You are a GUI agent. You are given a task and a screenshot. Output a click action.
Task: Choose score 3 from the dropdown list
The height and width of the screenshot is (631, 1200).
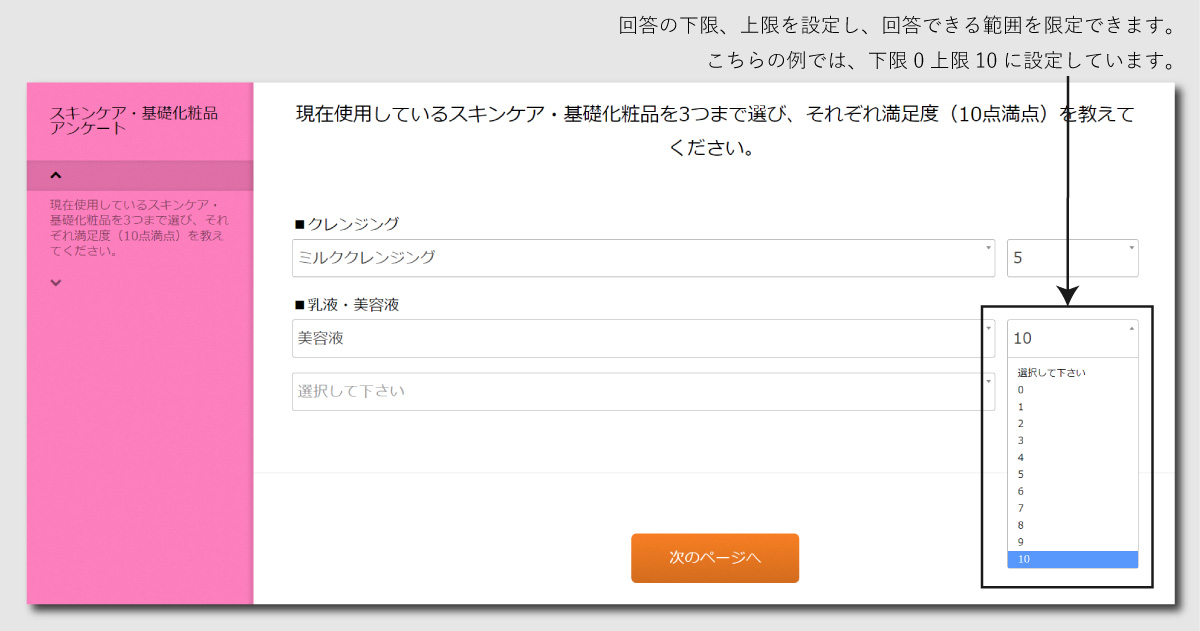pos(1072,441)
